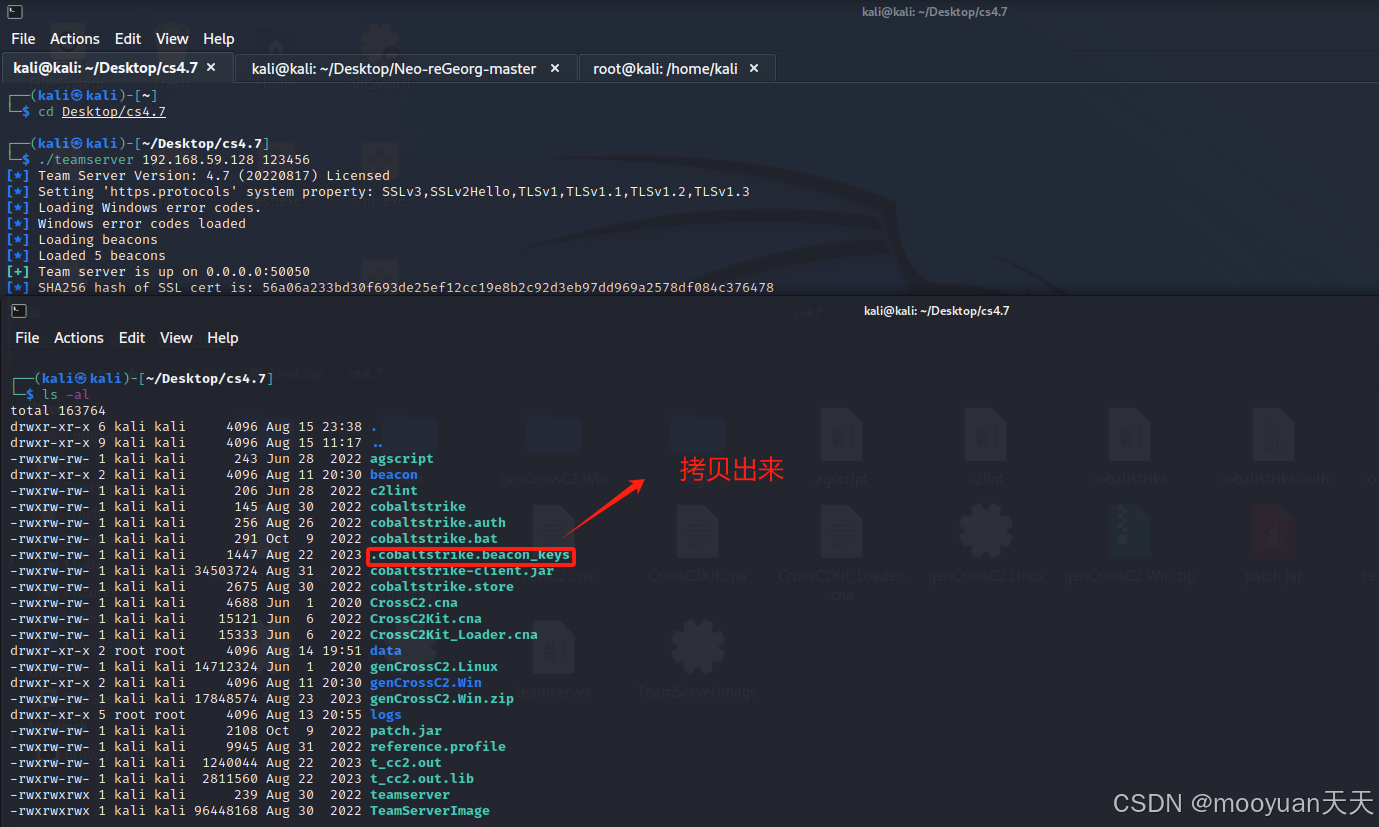The image size is (1379, 827).
Task: Click data directory name in listing
Action: click(x=386, y=651)
